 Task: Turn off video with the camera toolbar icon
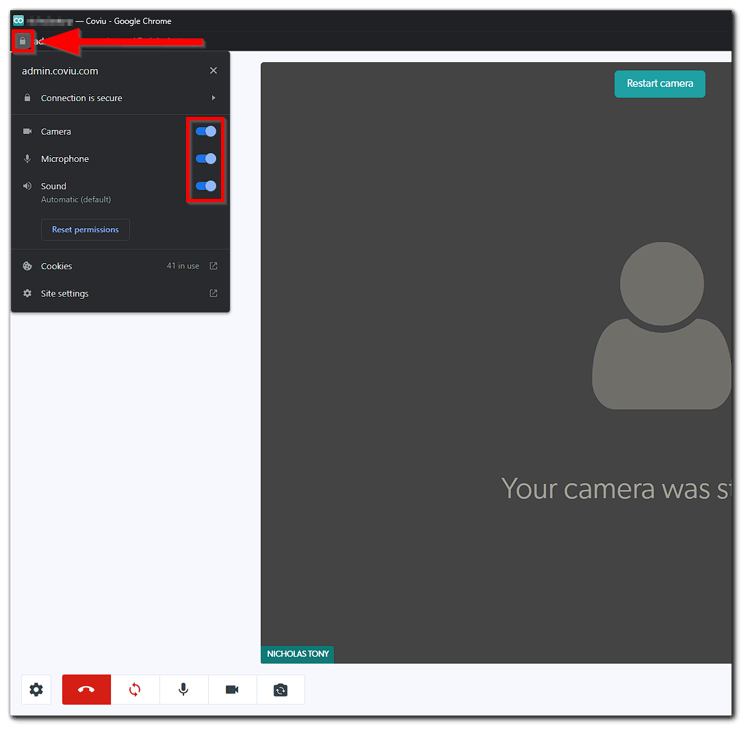(232, 690)
